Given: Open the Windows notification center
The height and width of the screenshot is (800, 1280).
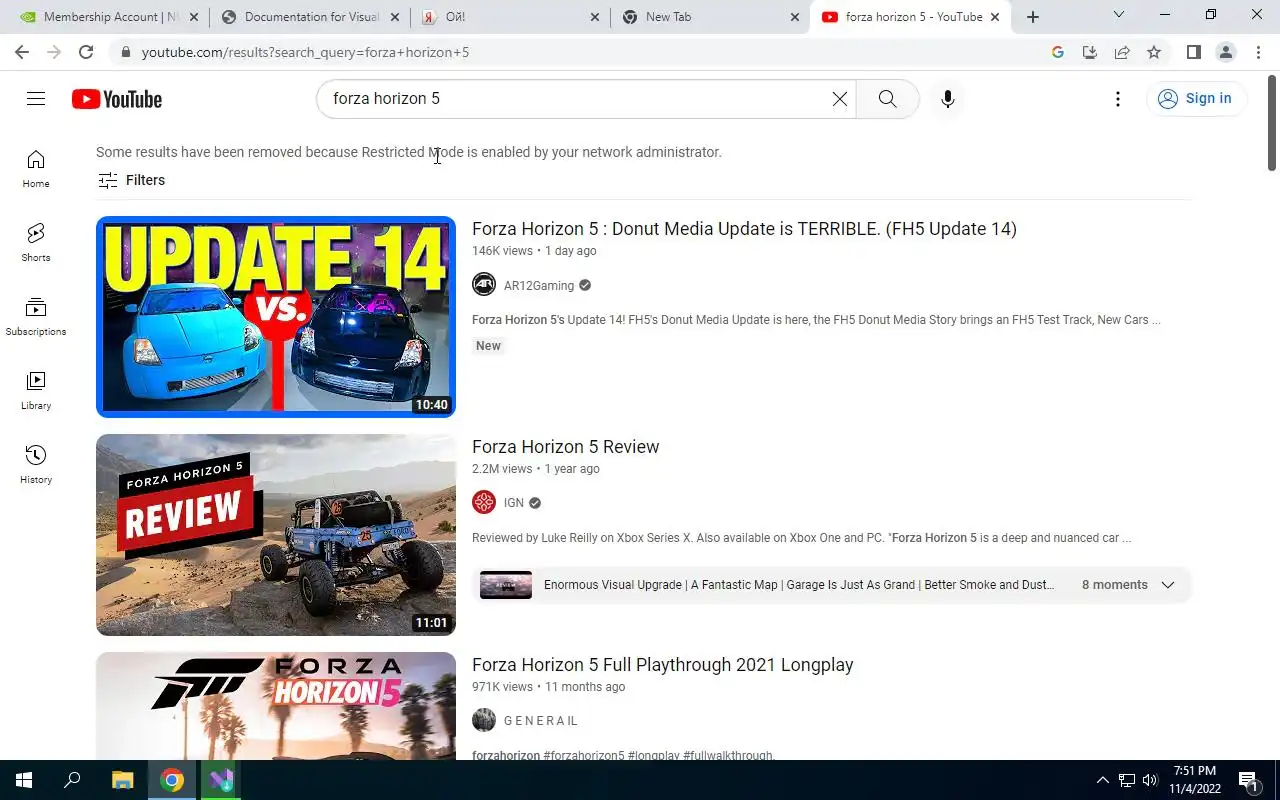Looking at the screenshot, I should pyautogui.click(x=1249, y=780).
